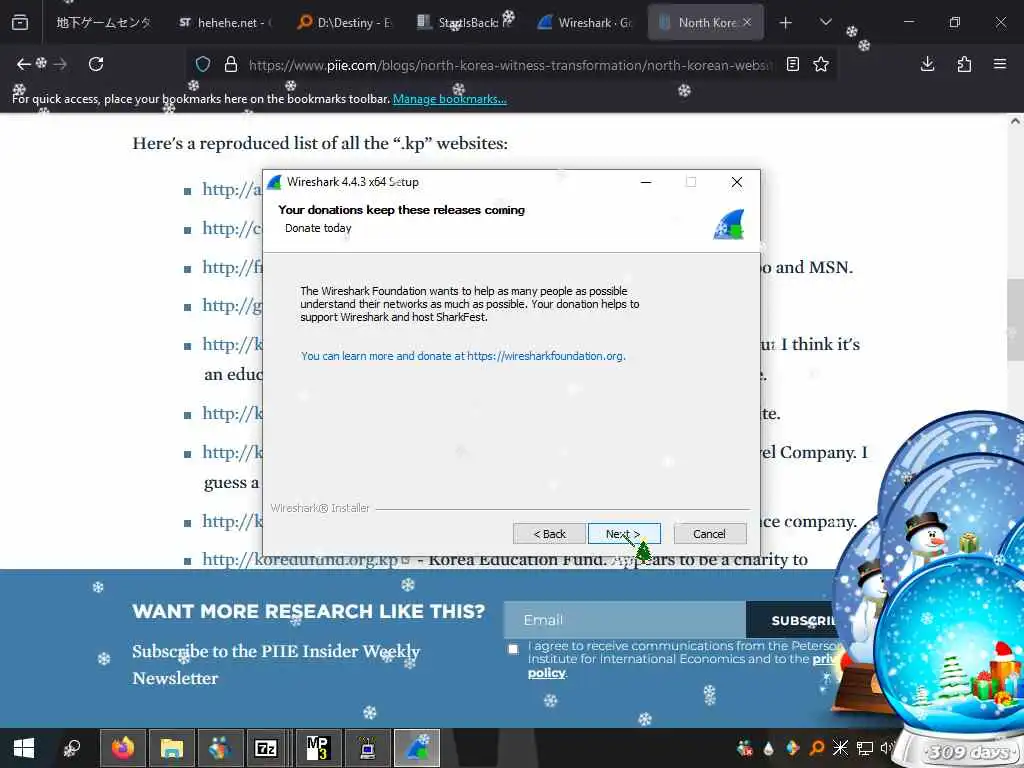This screenshot has width=1024, height=768.
Task: Reload the current page
Action: (x=96, y=64)
